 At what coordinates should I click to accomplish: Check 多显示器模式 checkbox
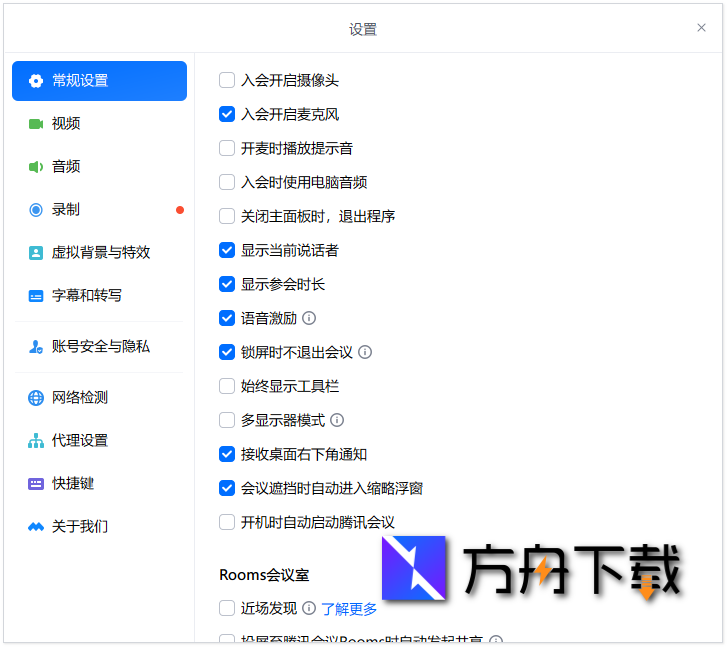(x=227, y=420)
